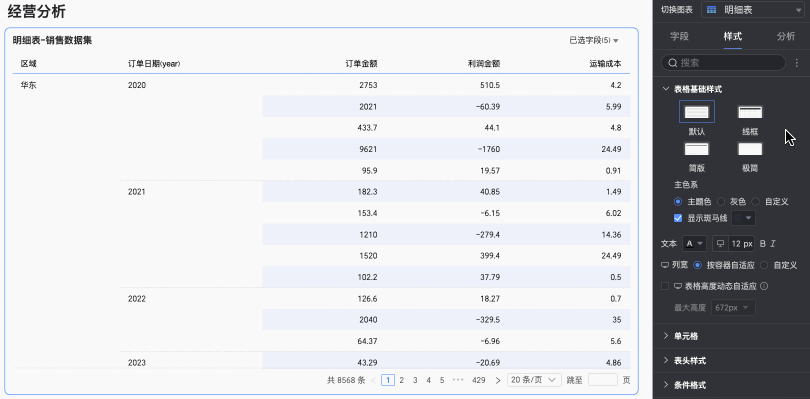Toggle bold text formatting
Screen dimensions: 810x399
click(x=763, y=243)
